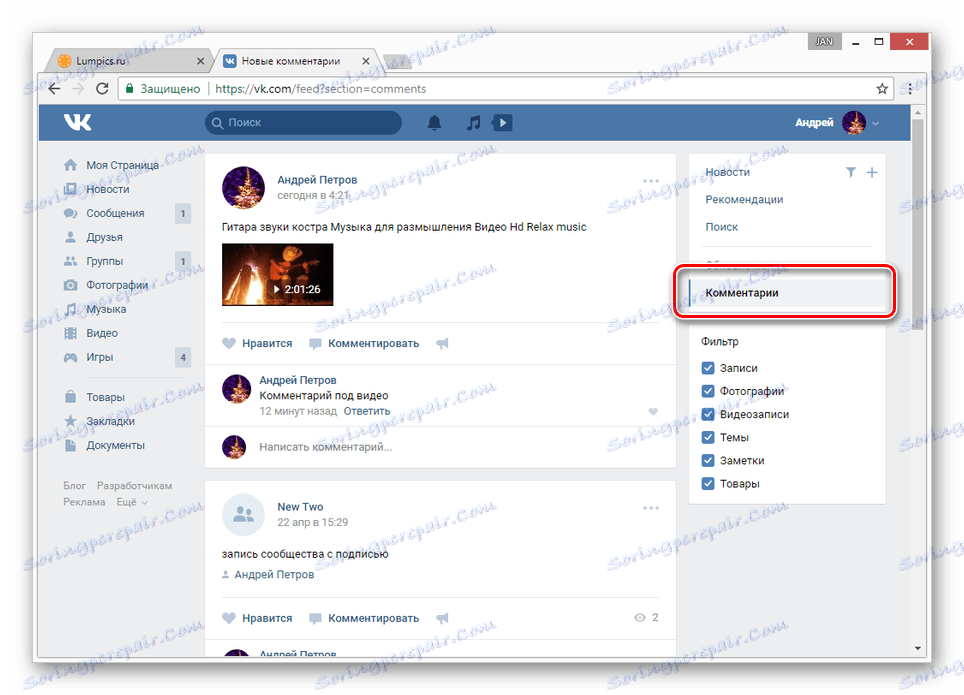Click the news filter funnel icon

850,172
